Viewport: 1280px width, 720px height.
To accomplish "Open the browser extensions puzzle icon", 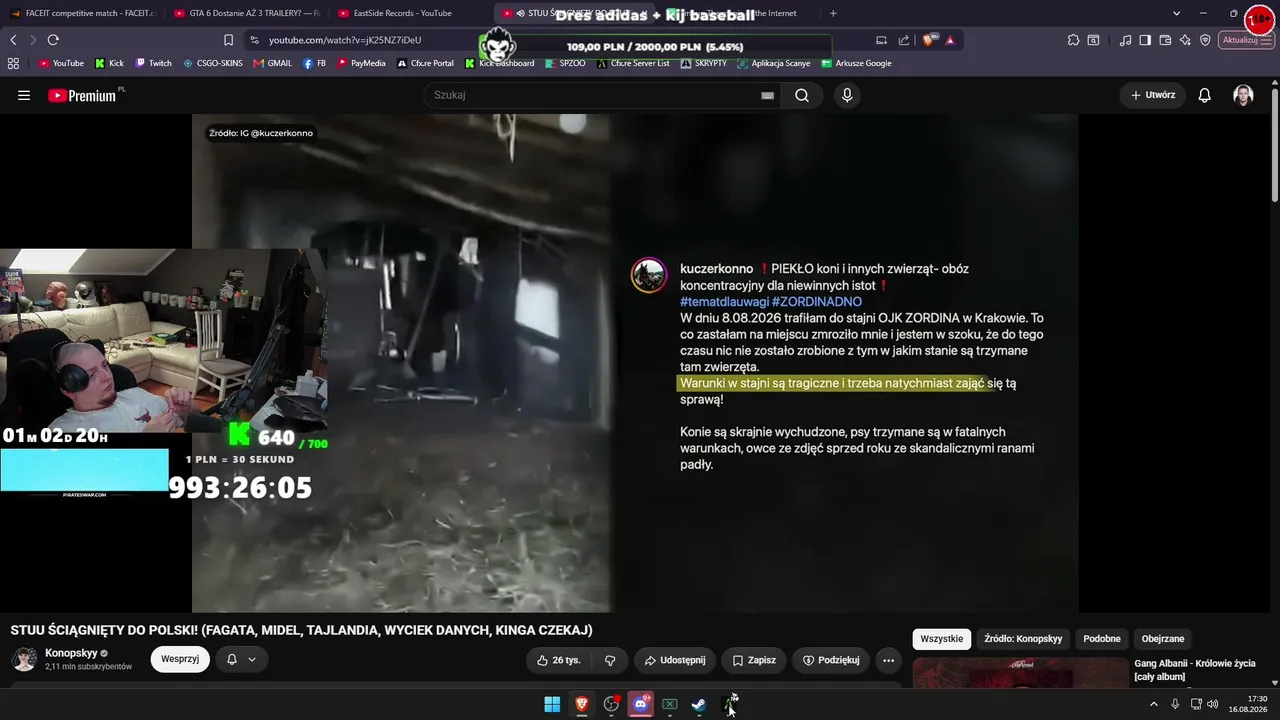I will pyautogui.click(x=1073, y=40).
